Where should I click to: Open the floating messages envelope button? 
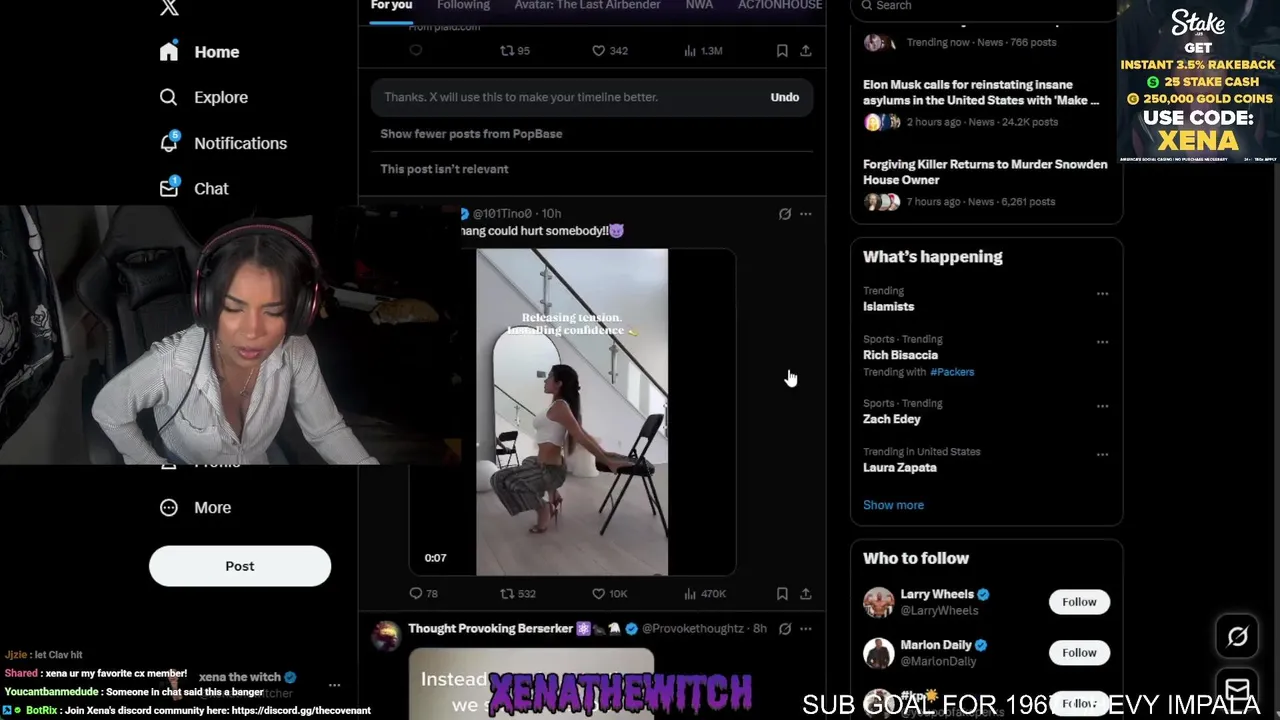click(x=1237, y=690)
